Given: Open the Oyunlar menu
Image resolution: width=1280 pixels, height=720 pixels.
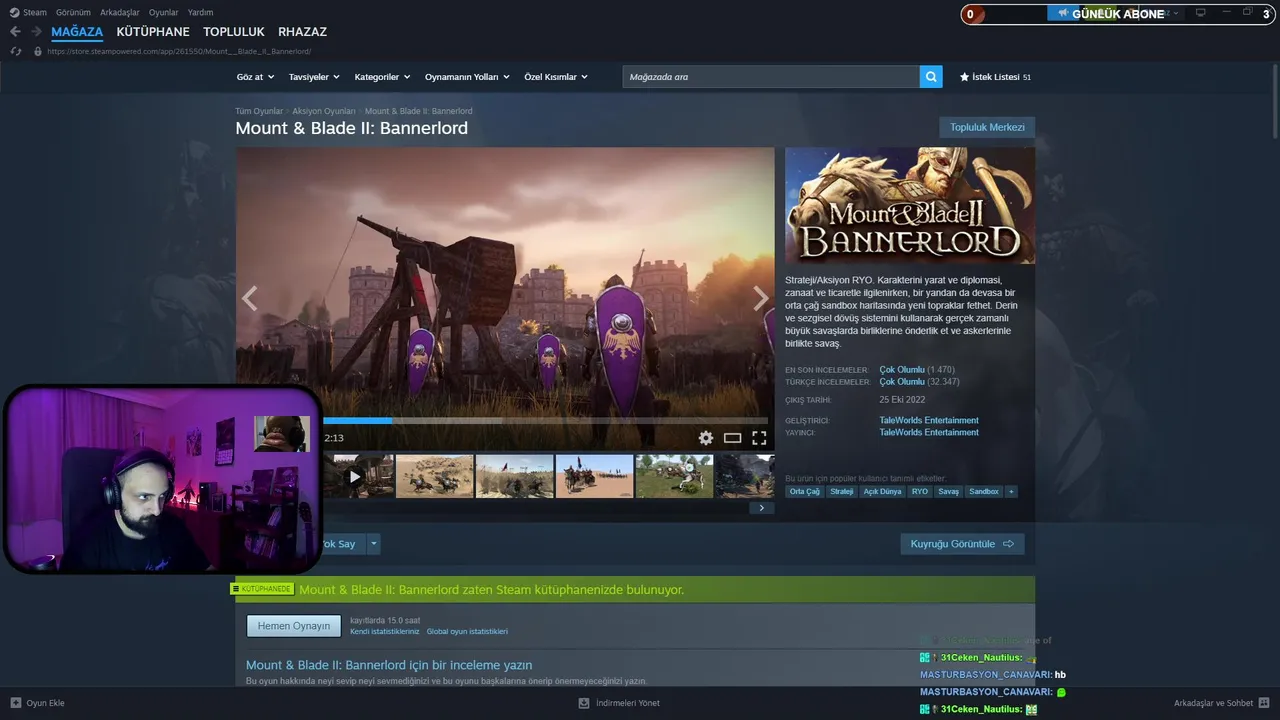Looking at the screenshot, I should [164, 12].
